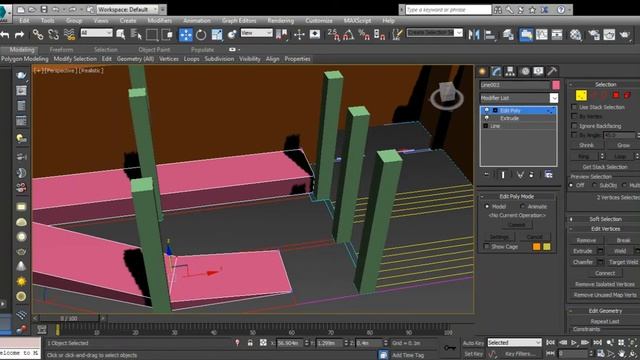Image resolution: width=640 pixels, height=360 pixels.
Task: Click the Pin Stack icon
Action: 487,175
